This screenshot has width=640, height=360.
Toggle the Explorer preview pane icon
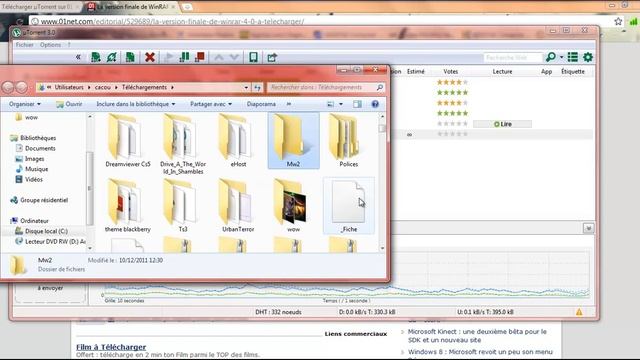tap(357, 104)
